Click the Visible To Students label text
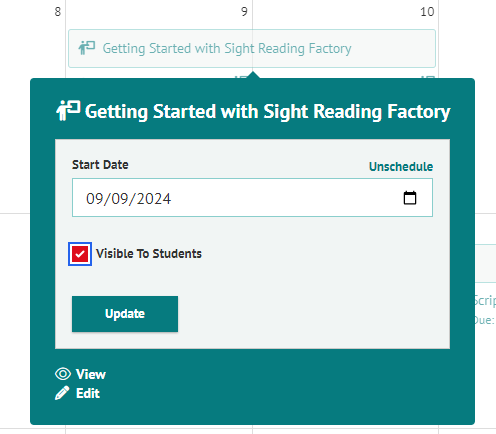 click(x=149, y=254)
